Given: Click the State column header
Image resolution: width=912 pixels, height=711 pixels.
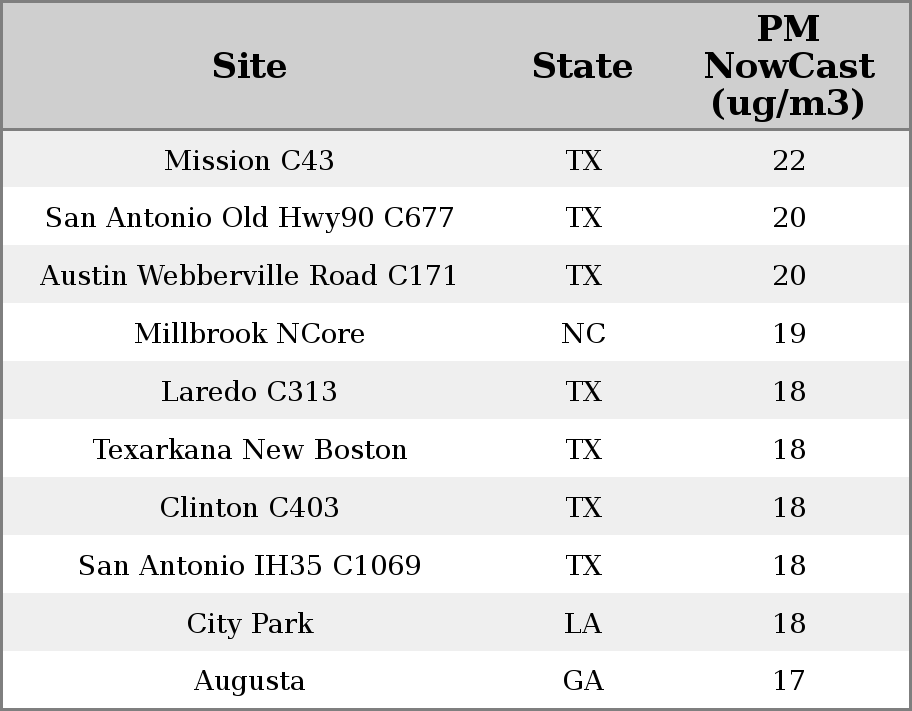Looking at the screenshot, I should pos(582,67).
